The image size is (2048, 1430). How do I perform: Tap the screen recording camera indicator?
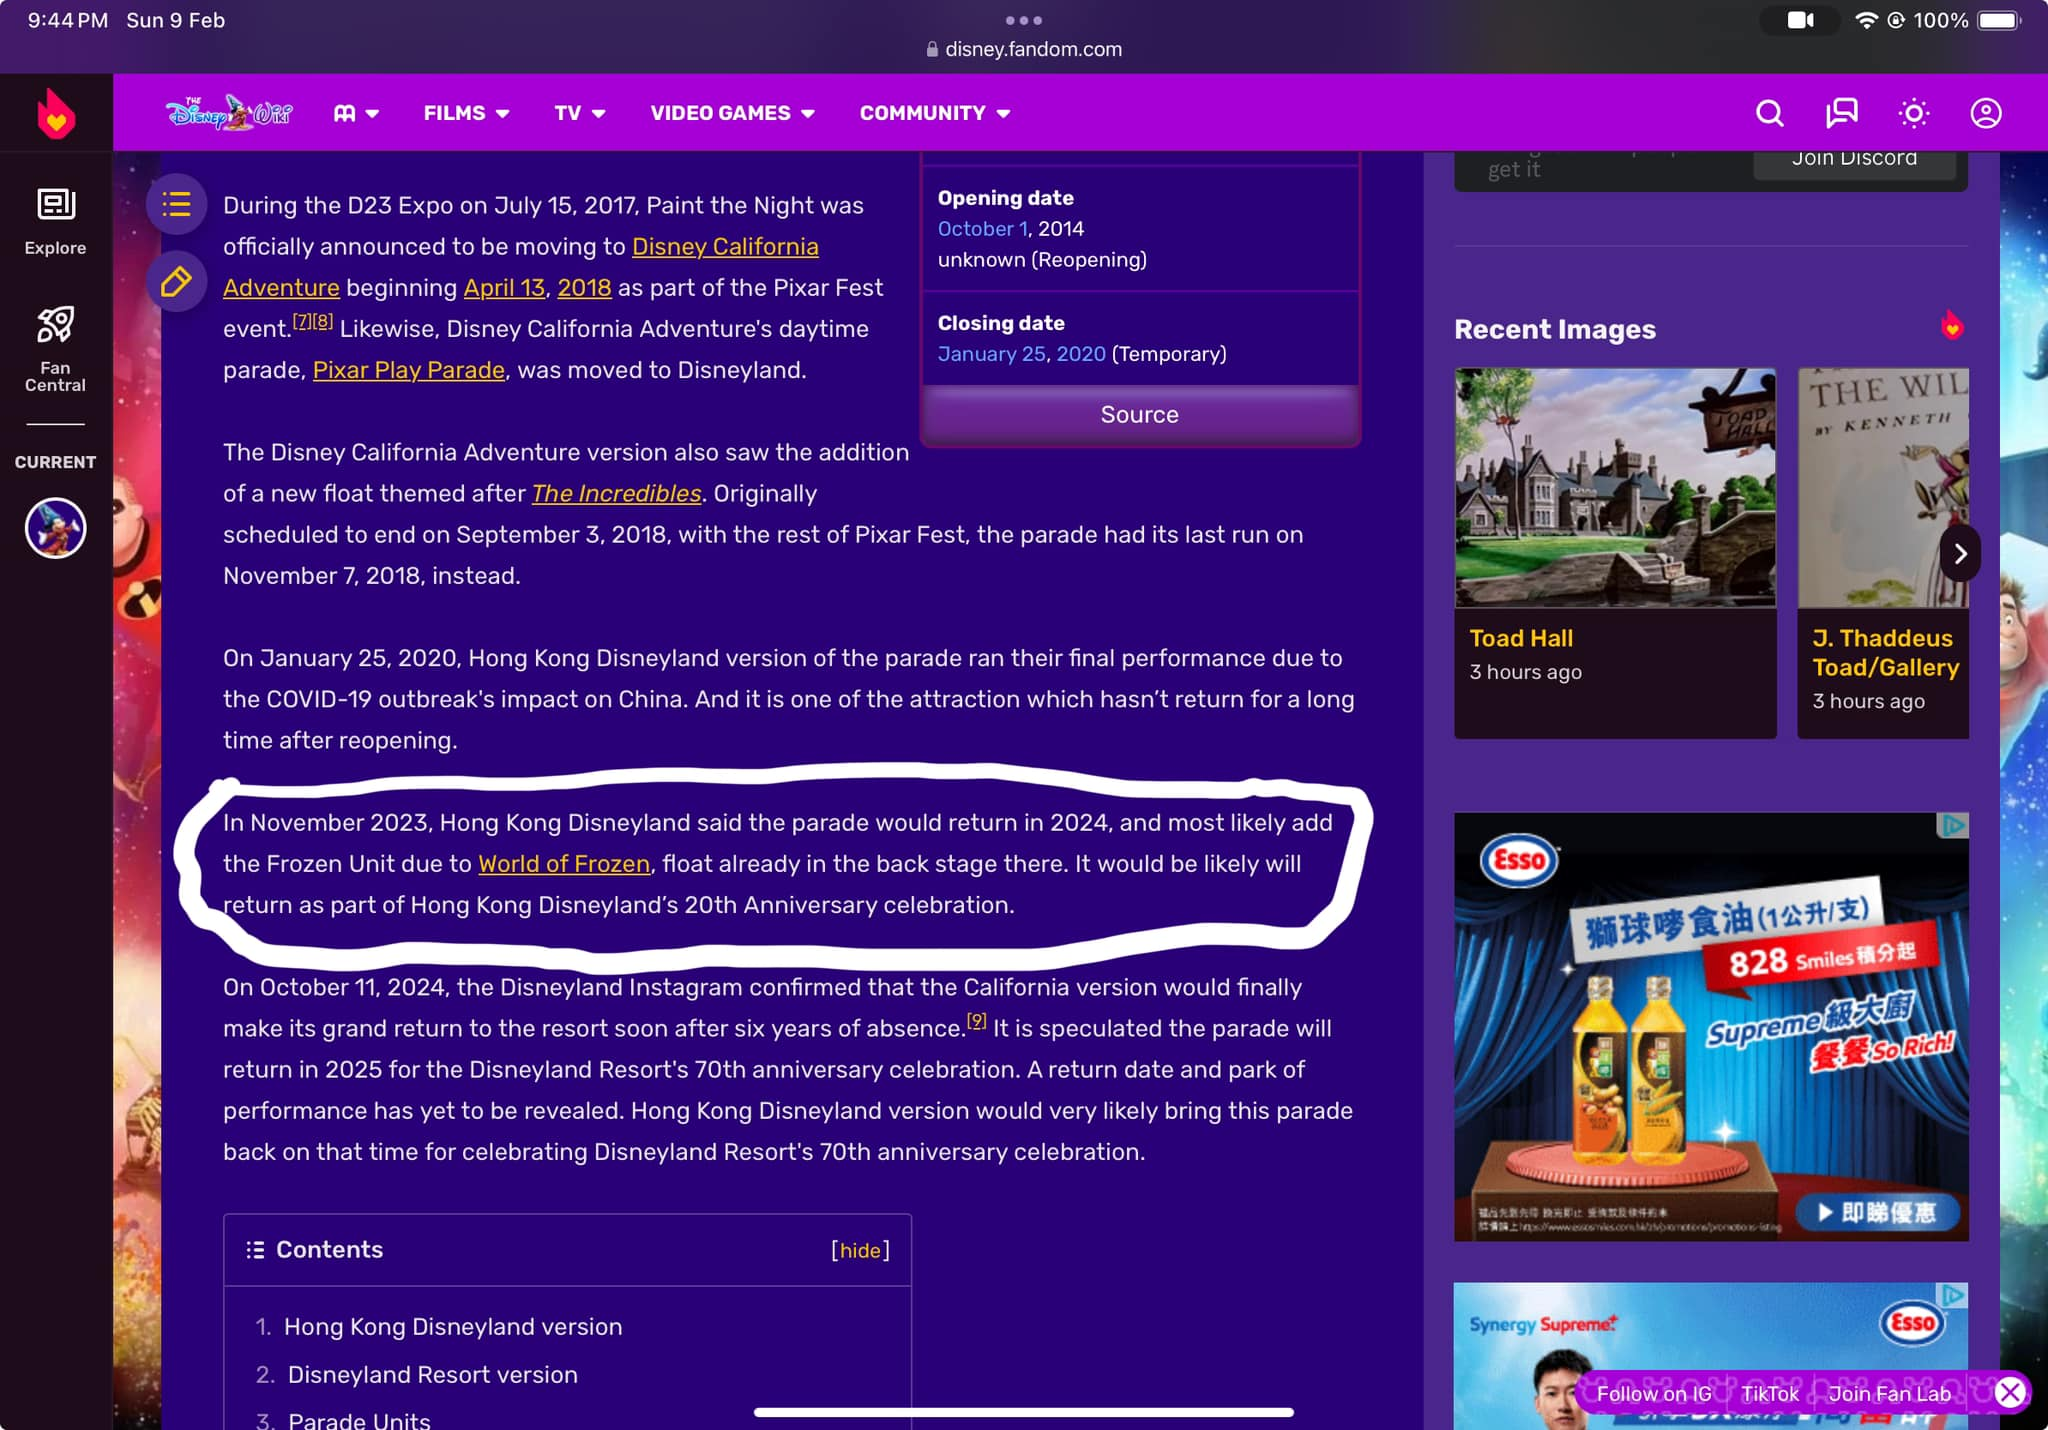click(x=1800, y=20)
